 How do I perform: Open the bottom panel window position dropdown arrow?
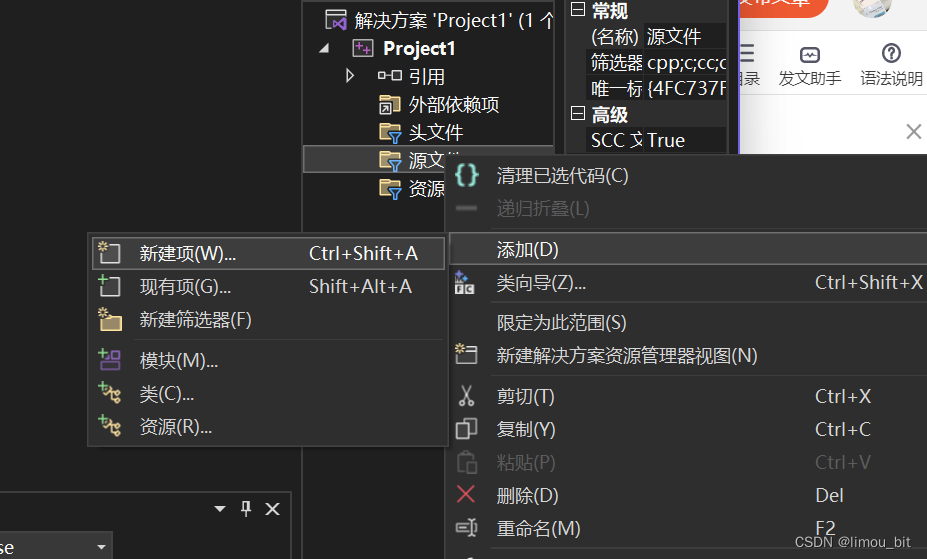[x=220, y=509]
